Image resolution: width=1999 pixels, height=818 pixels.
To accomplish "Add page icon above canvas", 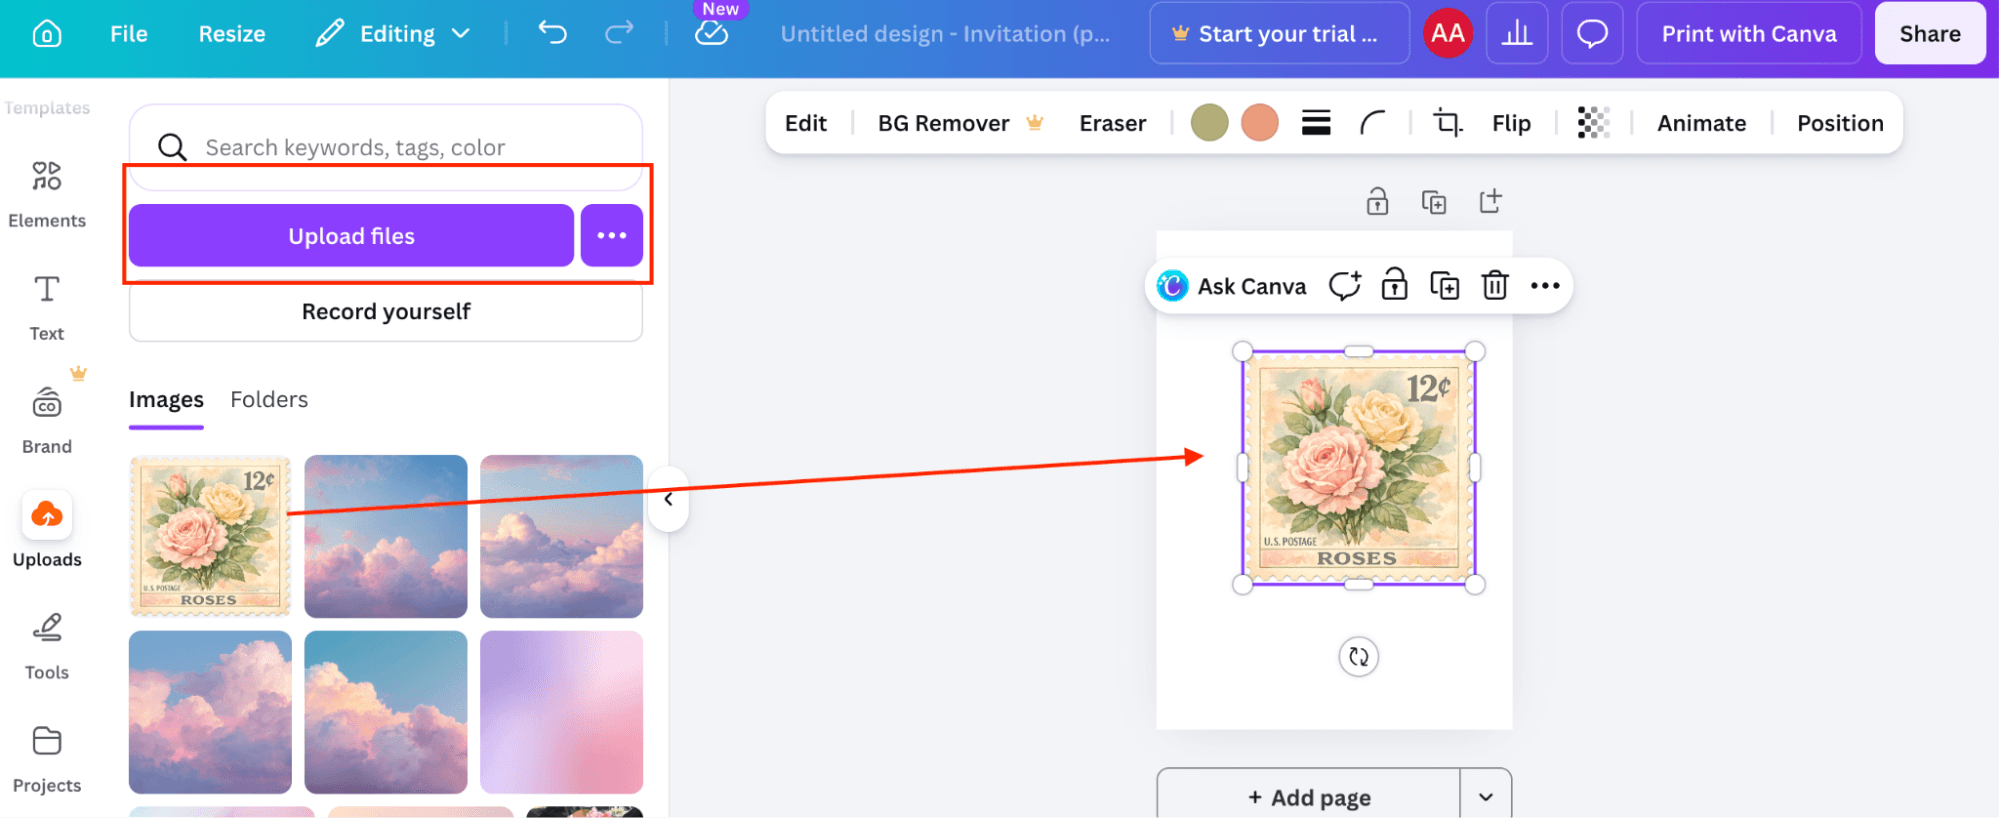I will coord(1490,201).
